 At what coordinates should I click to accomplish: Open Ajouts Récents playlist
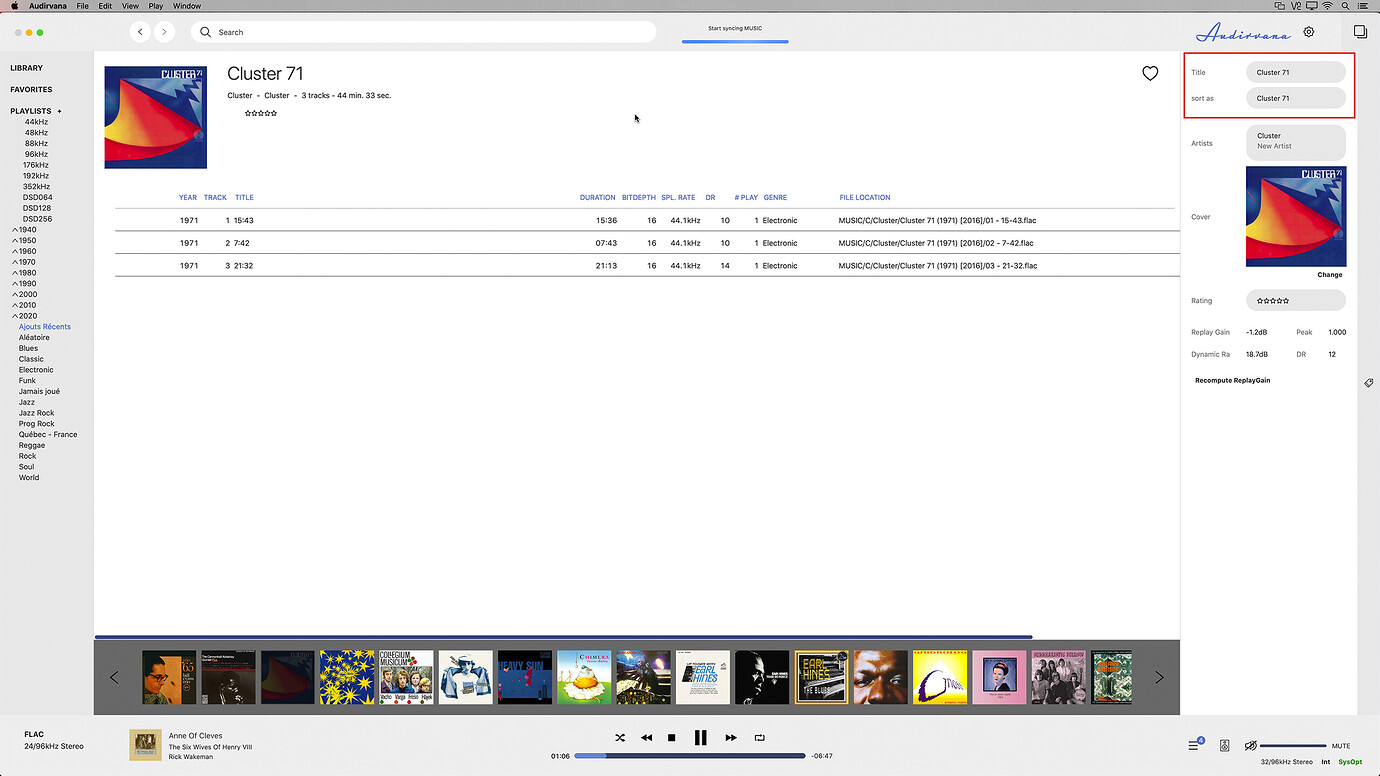point(45,327)
